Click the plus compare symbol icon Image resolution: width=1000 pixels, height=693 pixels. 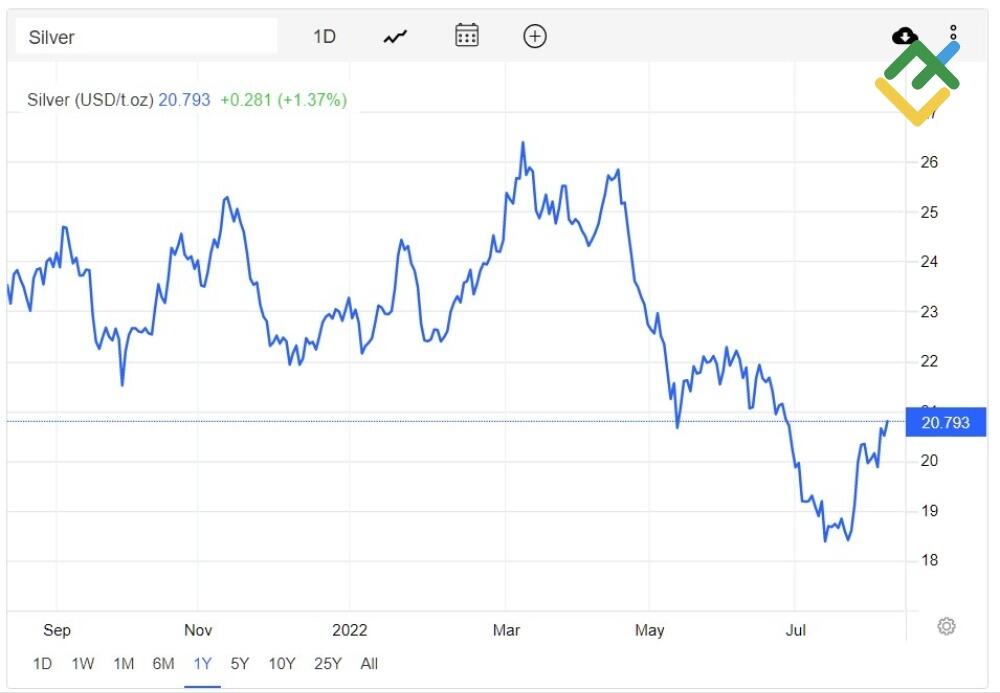(535, 36)
